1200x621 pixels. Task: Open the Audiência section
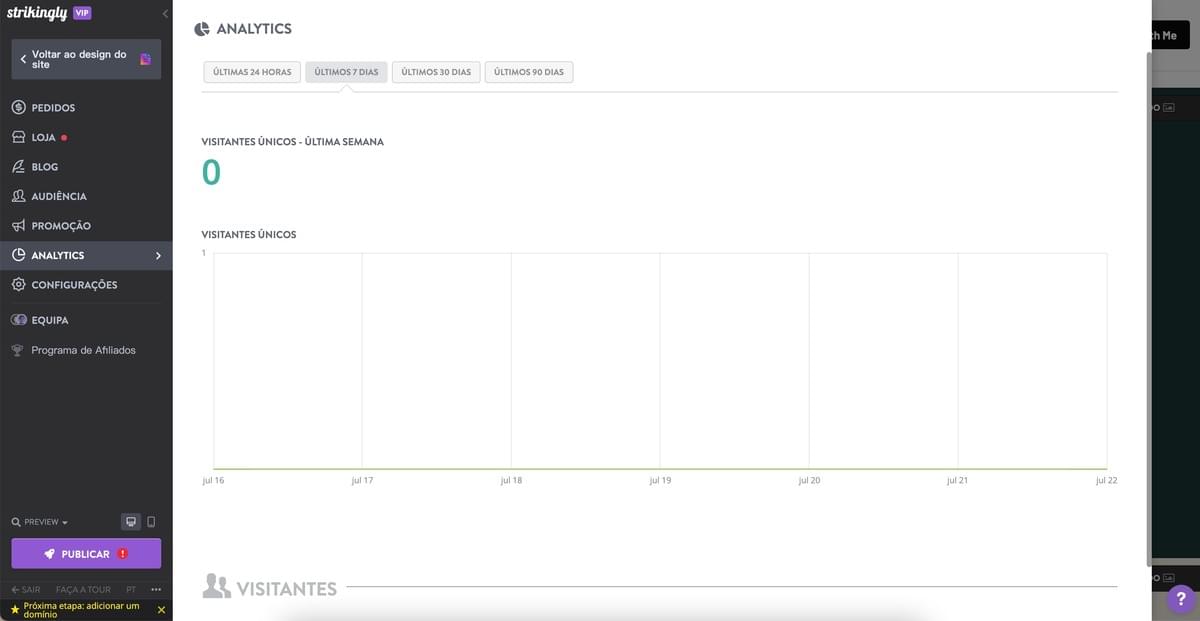[x=86, y=196]
